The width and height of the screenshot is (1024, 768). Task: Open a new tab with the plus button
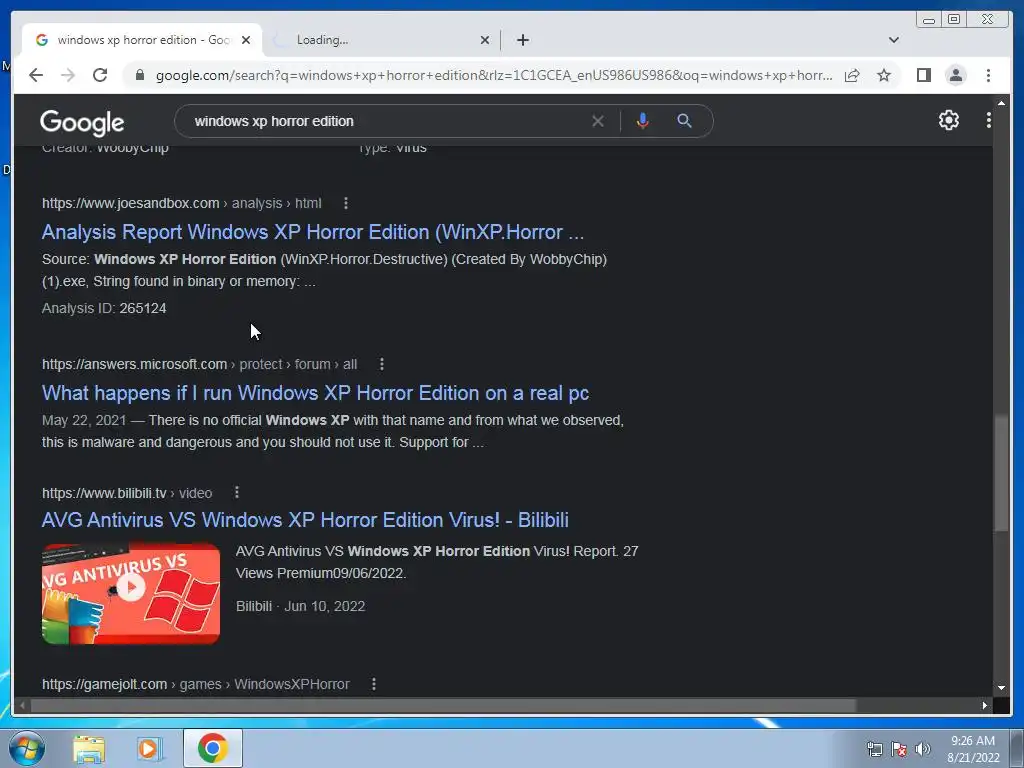[x=522, y=40]
